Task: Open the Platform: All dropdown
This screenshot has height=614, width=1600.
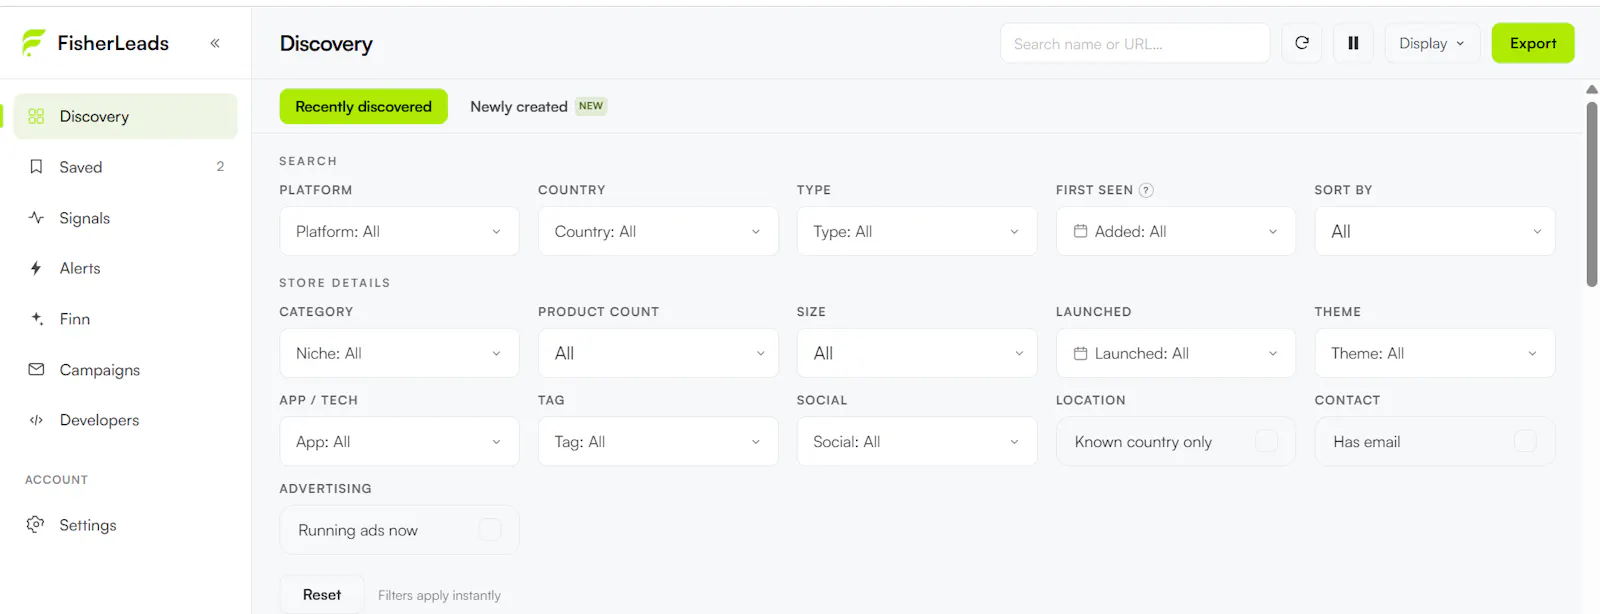Action: point(399,231)
